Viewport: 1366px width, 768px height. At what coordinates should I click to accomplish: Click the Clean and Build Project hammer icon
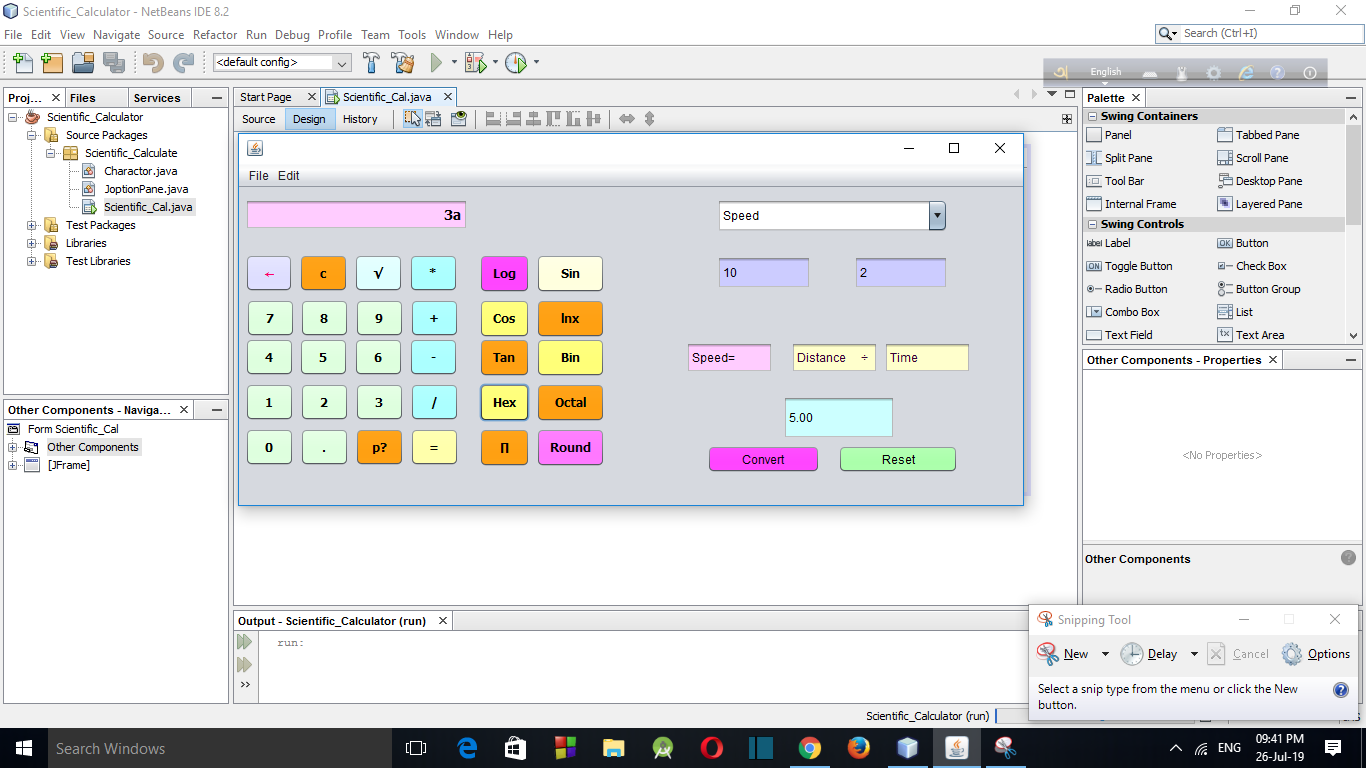point(402,62)
